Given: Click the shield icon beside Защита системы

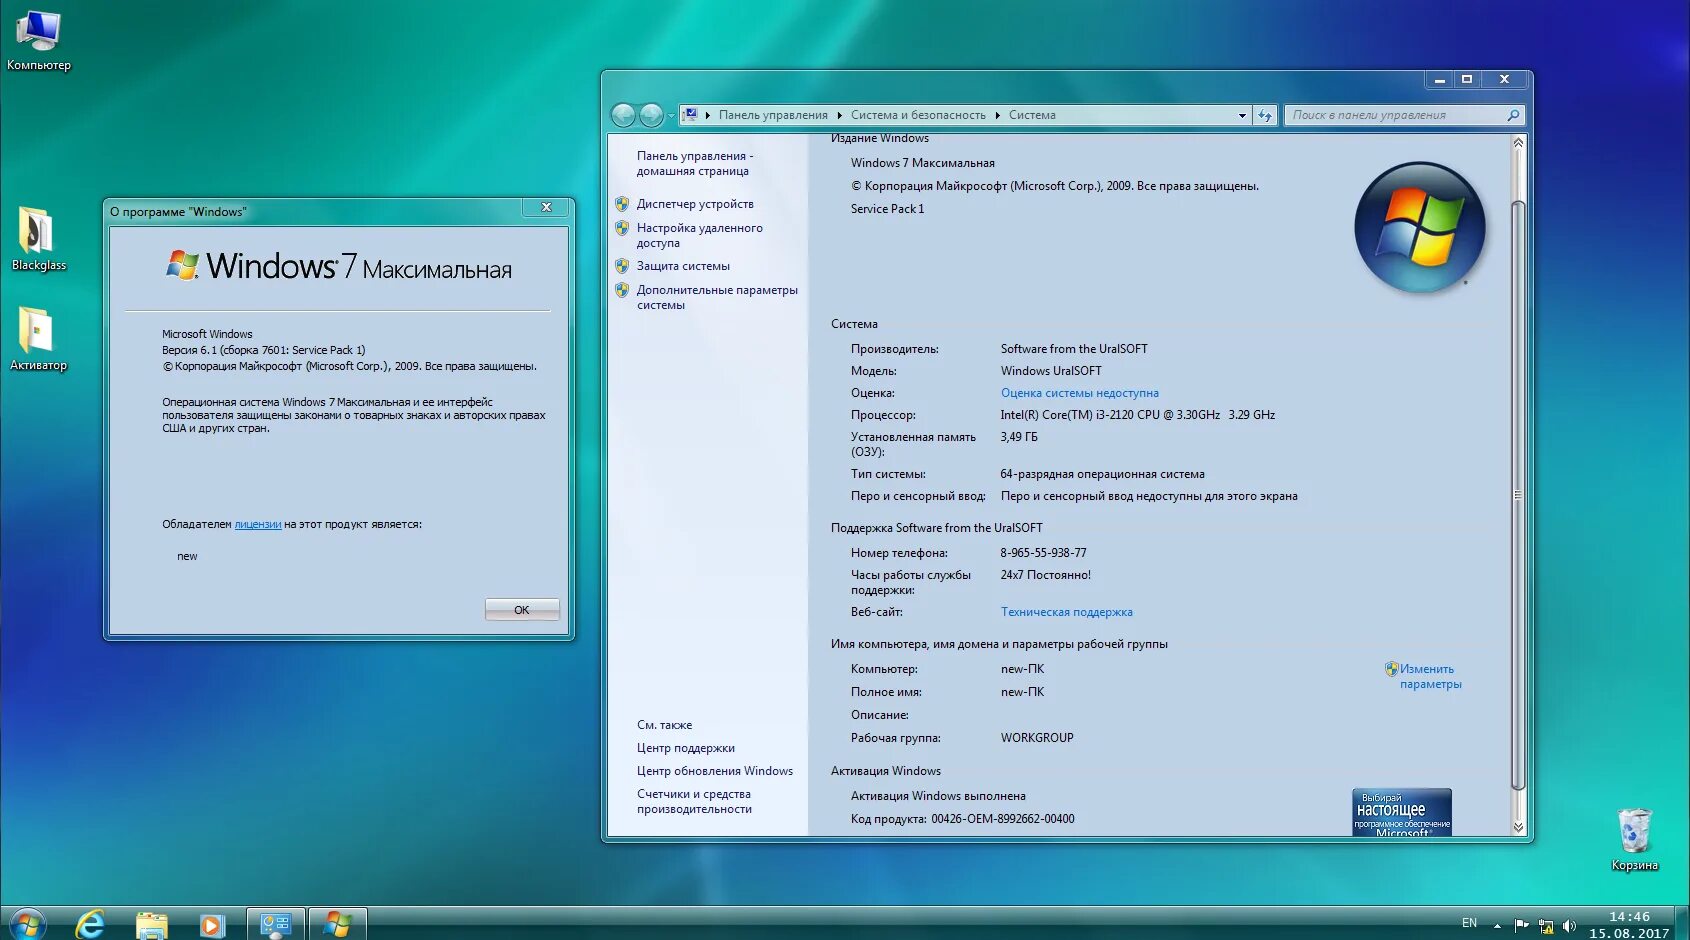Looking at the screenshot, I should [622, 266].
